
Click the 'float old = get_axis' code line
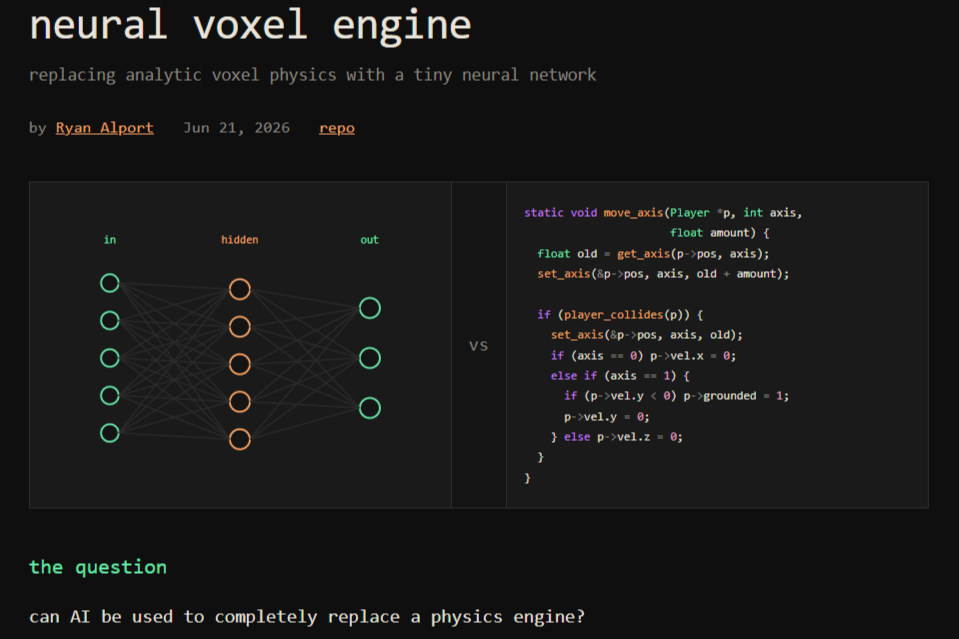(653, 254)
